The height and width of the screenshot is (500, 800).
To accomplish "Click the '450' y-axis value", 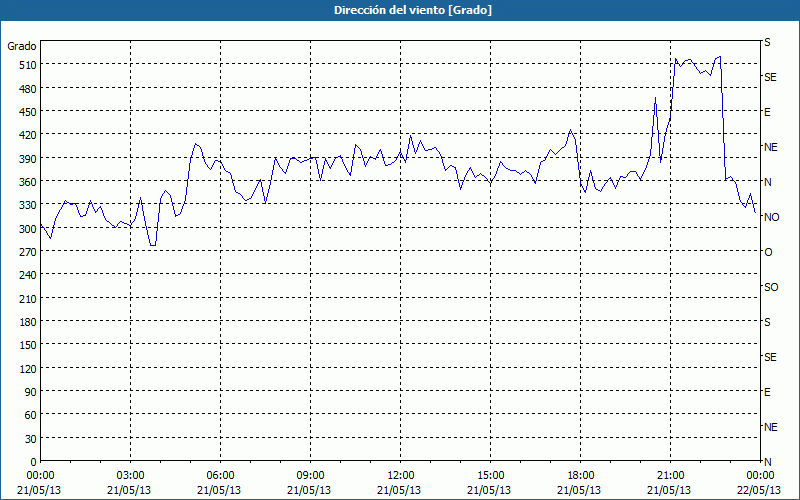I will 28,112.
